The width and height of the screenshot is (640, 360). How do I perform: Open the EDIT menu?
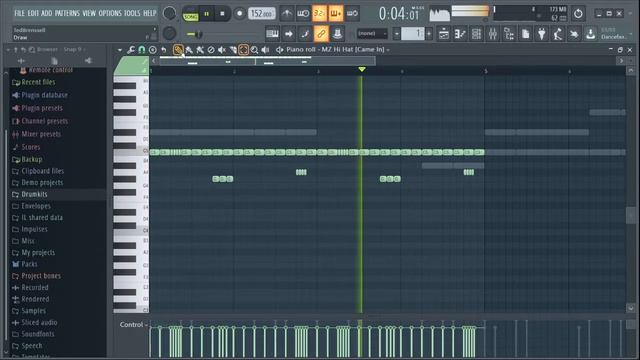click(33, 13)
